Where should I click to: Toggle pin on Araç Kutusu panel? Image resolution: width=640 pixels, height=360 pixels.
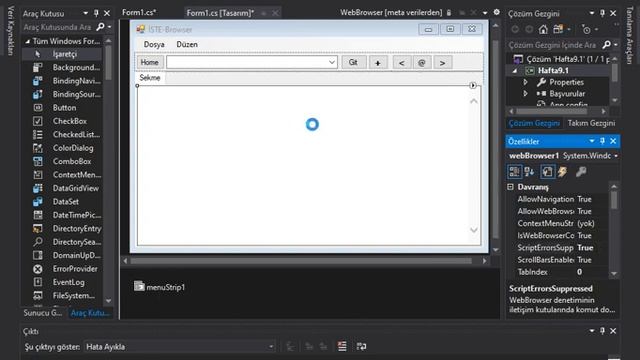point(96,13)
